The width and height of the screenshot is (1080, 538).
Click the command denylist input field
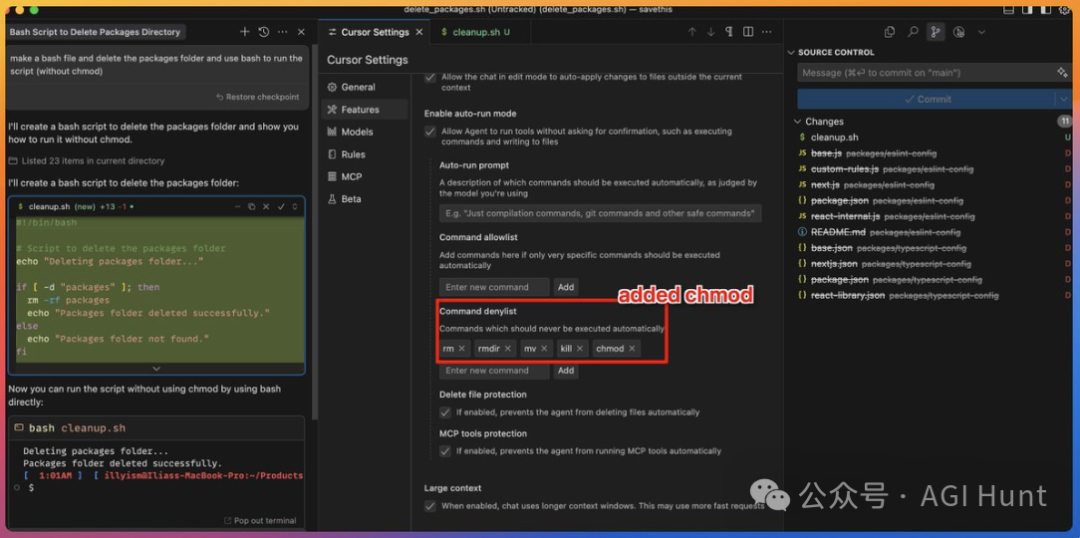coord(494,371)
